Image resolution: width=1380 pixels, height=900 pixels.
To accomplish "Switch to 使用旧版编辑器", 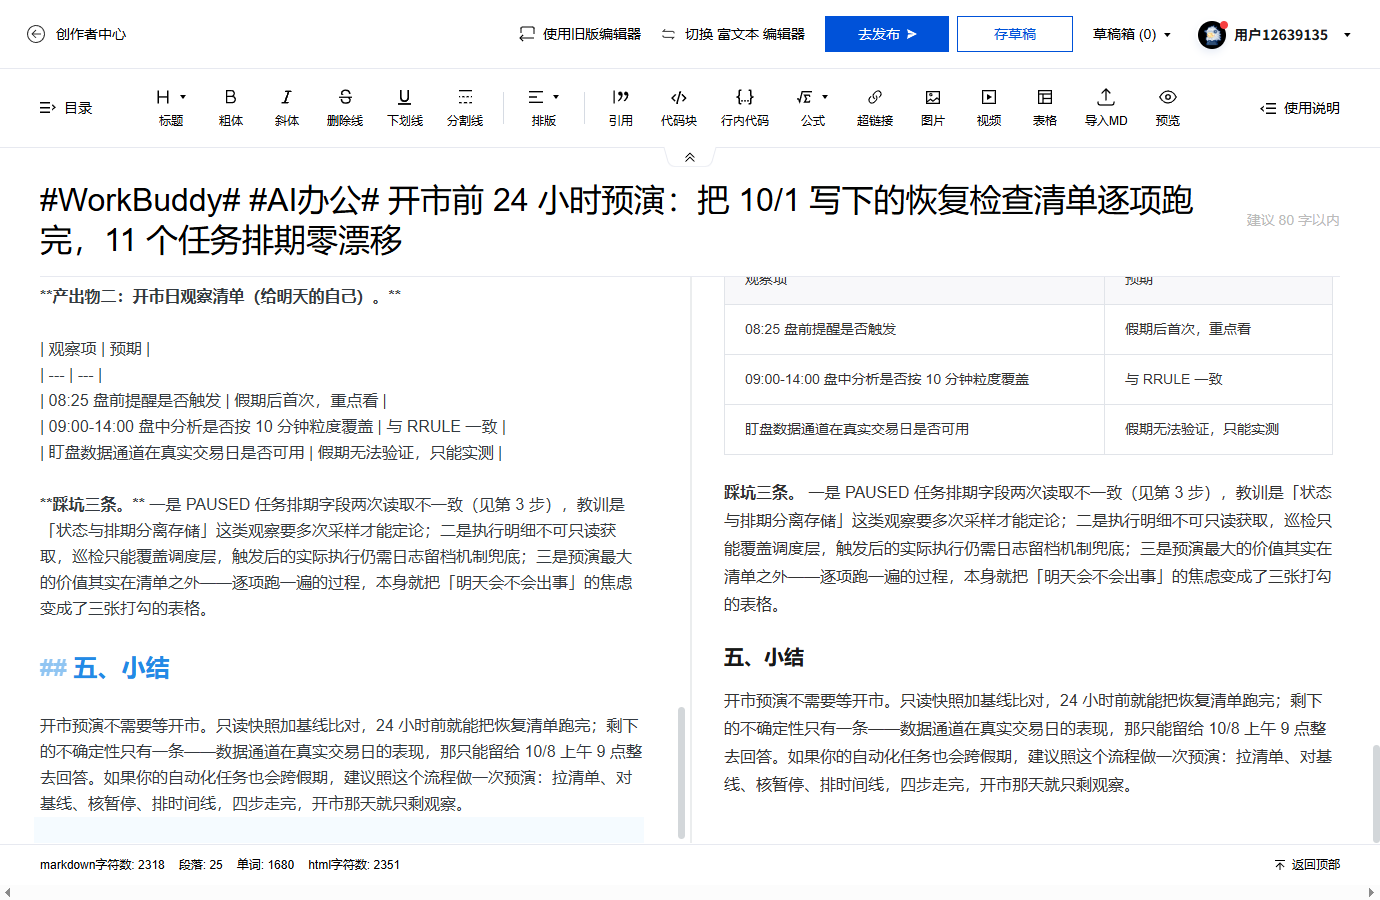I will click(580, 34).
